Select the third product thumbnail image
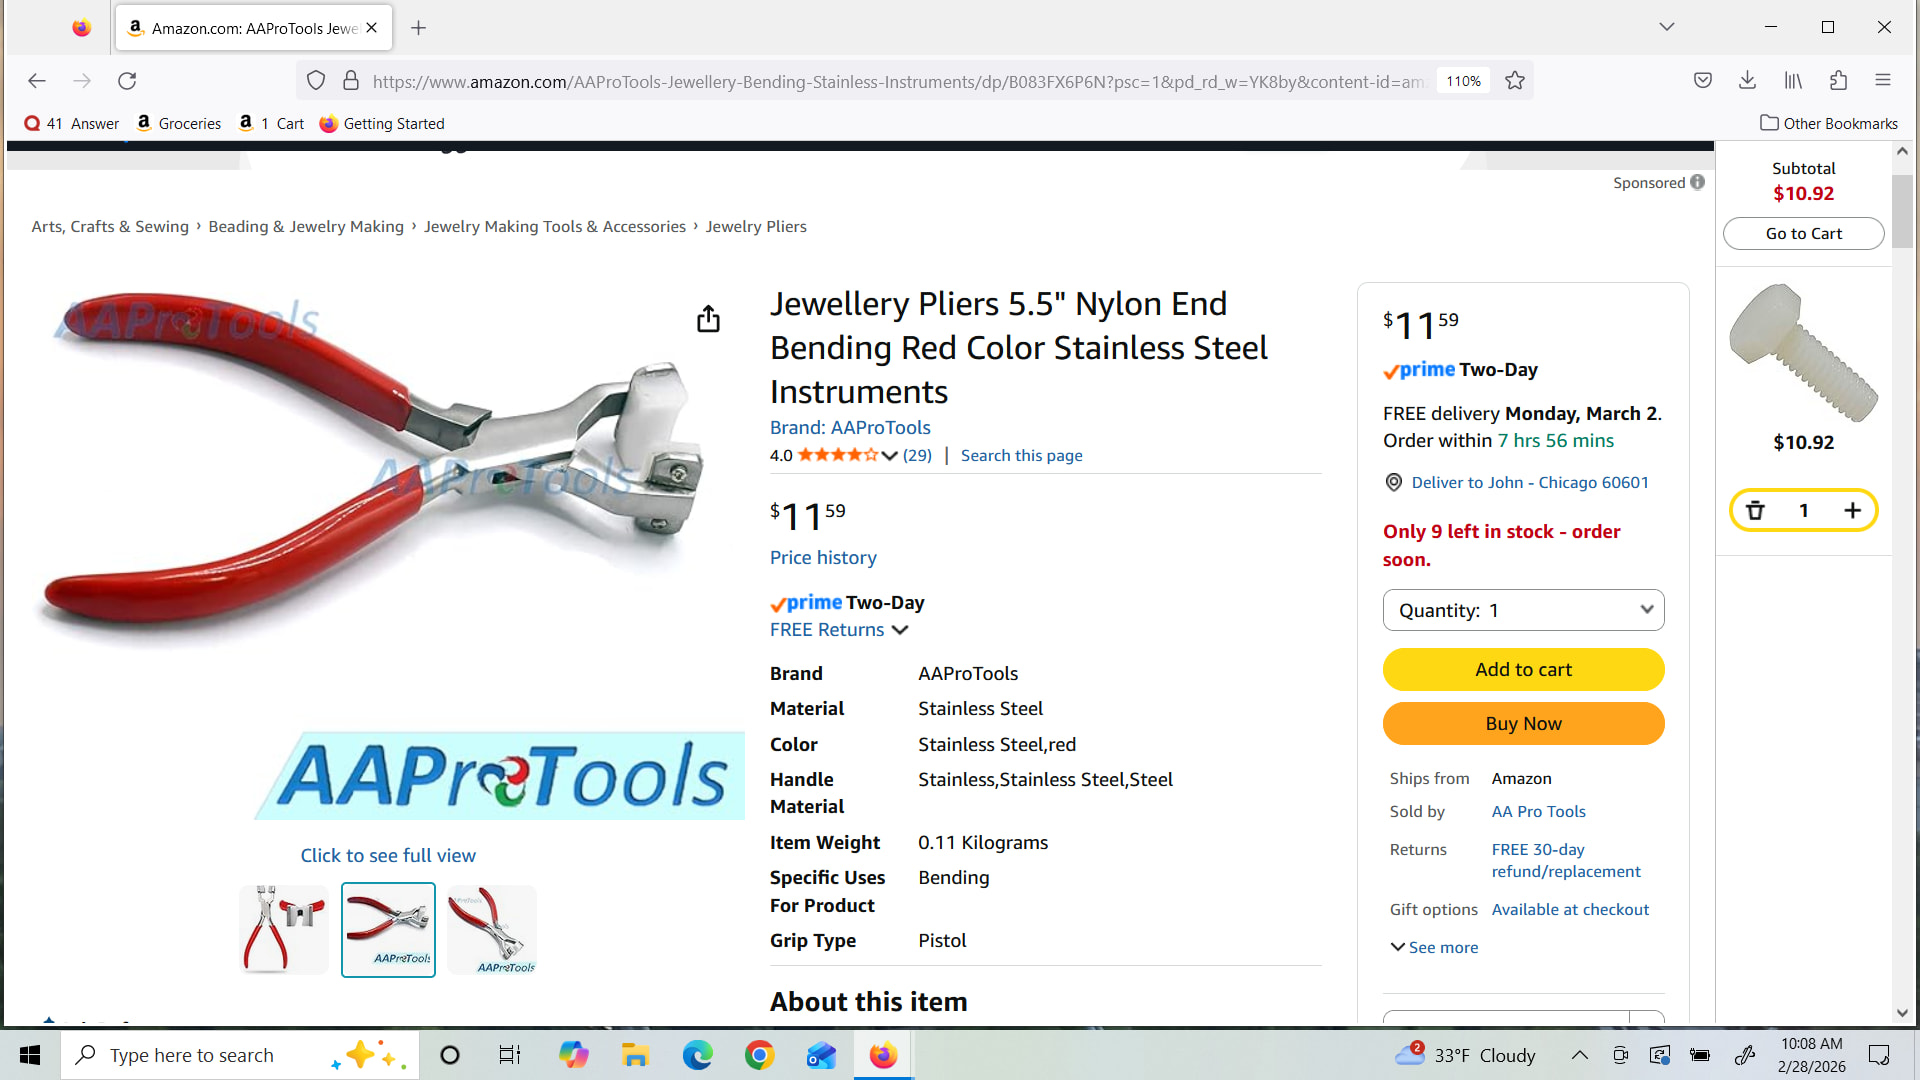 [492, 930]
